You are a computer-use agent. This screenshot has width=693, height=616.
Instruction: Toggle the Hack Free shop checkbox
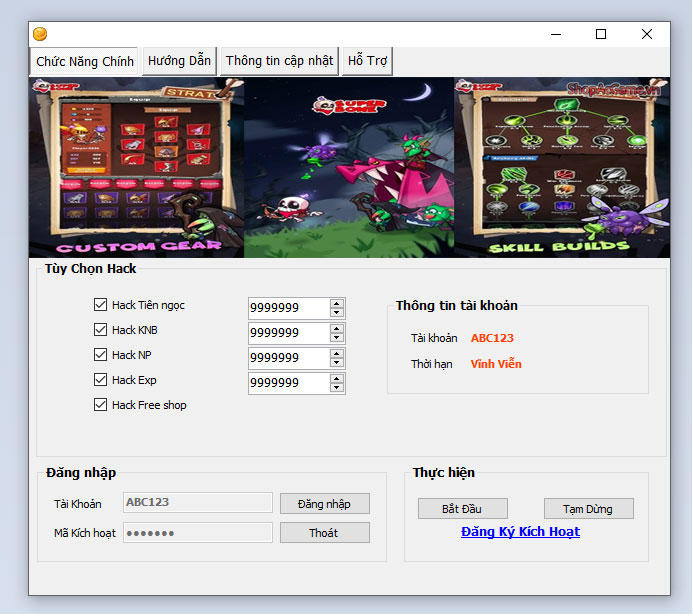coord(100,405)
